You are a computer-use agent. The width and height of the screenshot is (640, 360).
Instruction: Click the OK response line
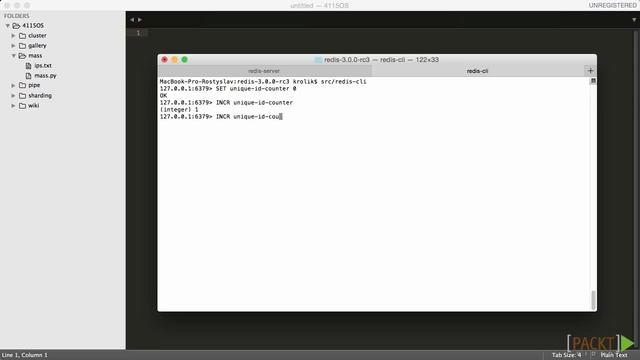click(x=163, y=96)
